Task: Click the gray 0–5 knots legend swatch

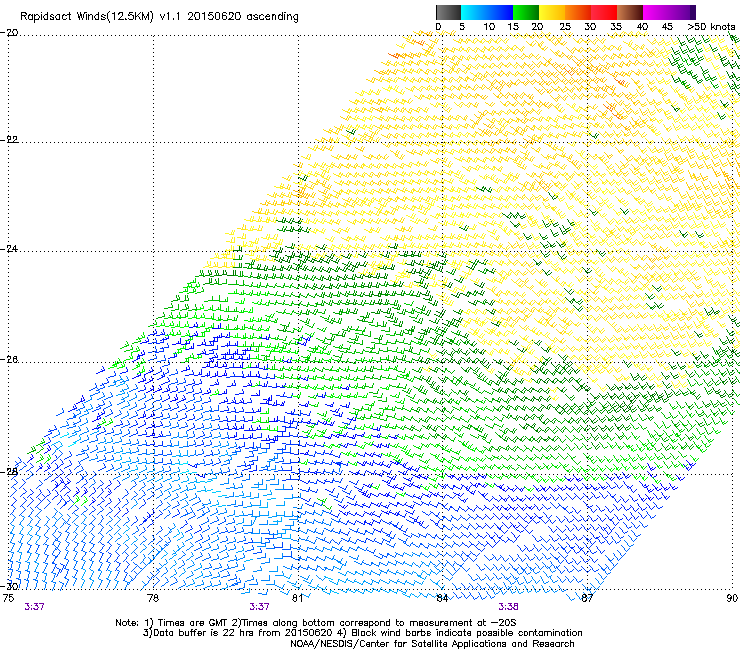Action: [448, 12]
